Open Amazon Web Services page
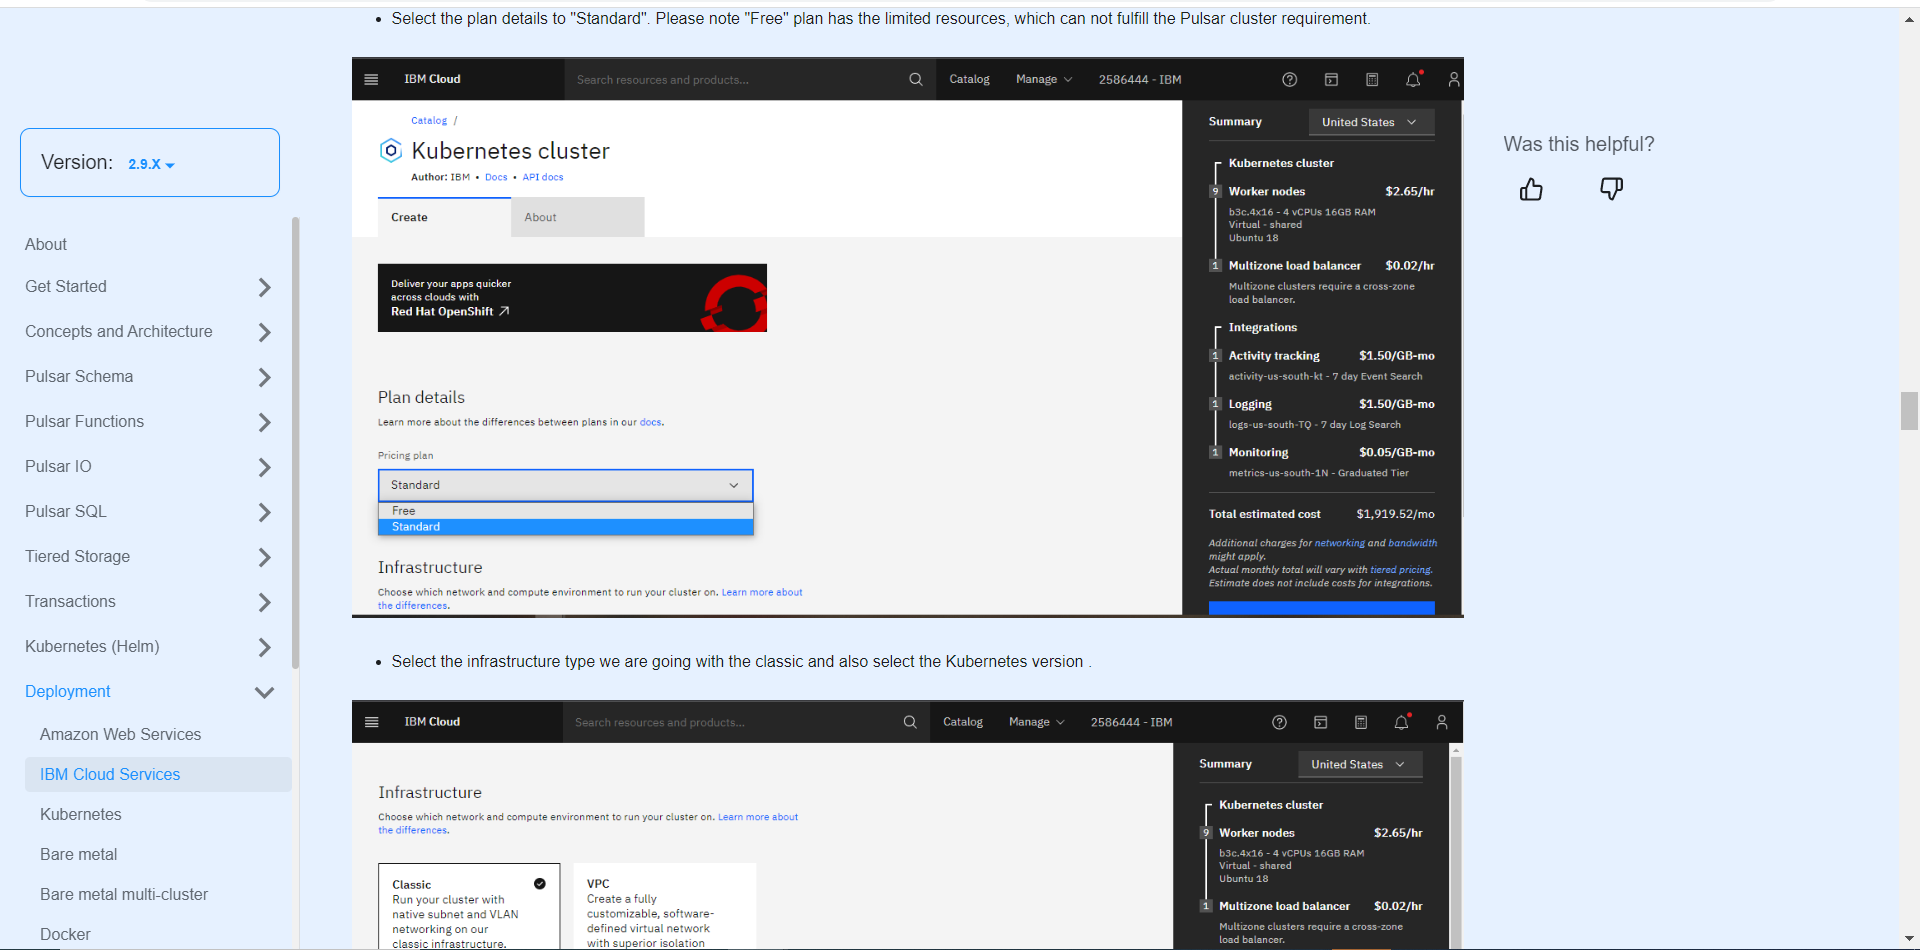The width and height of the screenshot is (1920, 950). [121, 734]
